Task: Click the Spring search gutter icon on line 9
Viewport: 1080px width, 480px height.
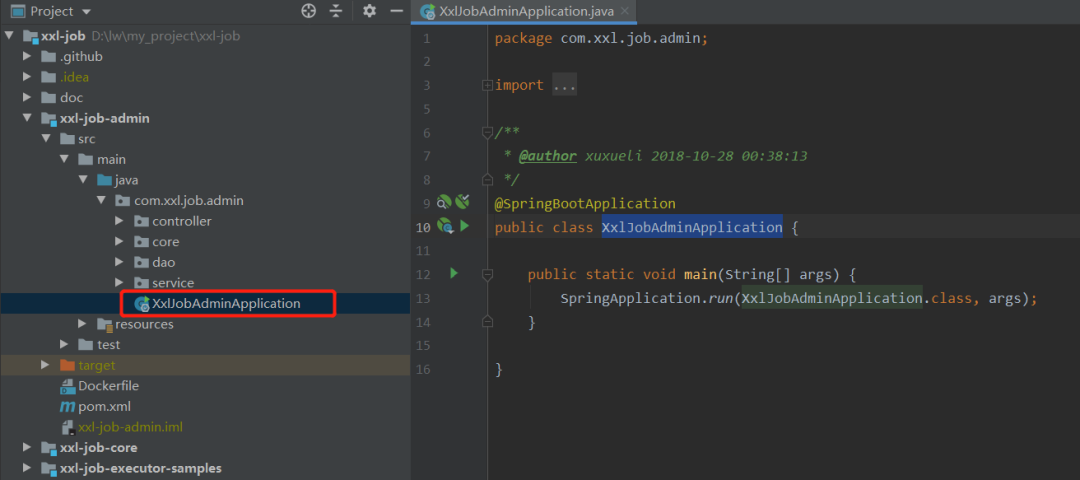Action: [444, 202]
